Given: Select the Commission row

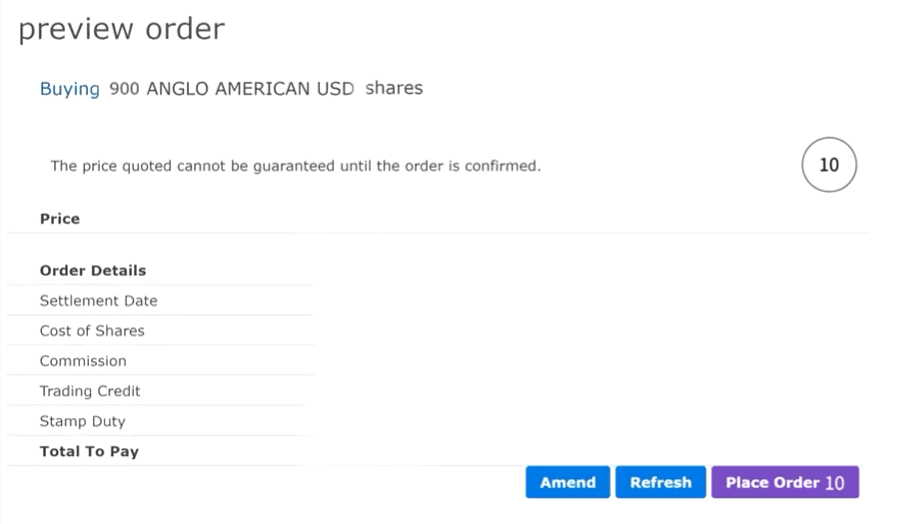Looking at the screenshot, I should pyautogui.click(x=161, y=360).
